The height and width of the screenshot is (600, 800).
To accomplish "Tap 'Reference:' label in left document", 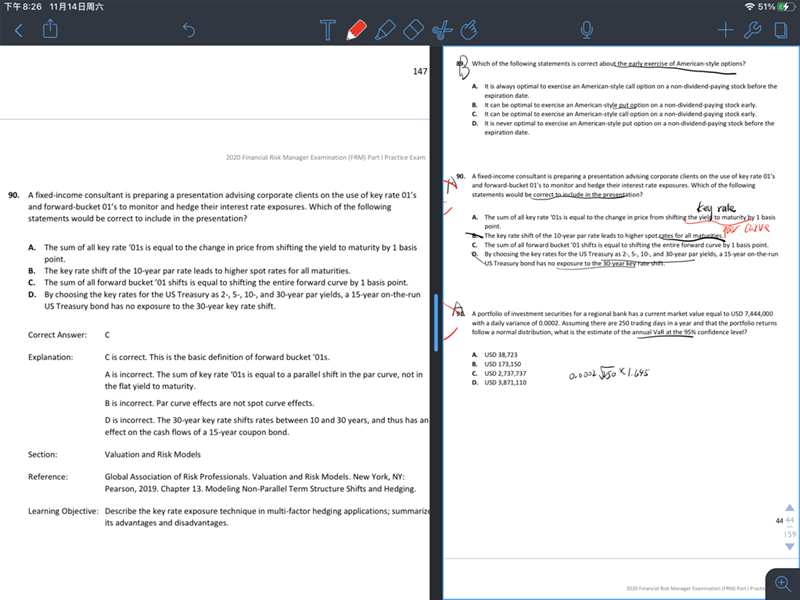I will 47,477.
